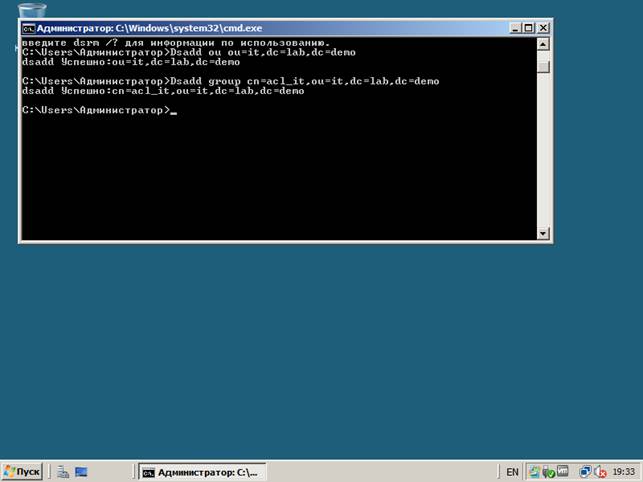Viewport: 643px width, 482px height.
Task: Open the task manager tray icon
Action: click(x=563, y=471)
